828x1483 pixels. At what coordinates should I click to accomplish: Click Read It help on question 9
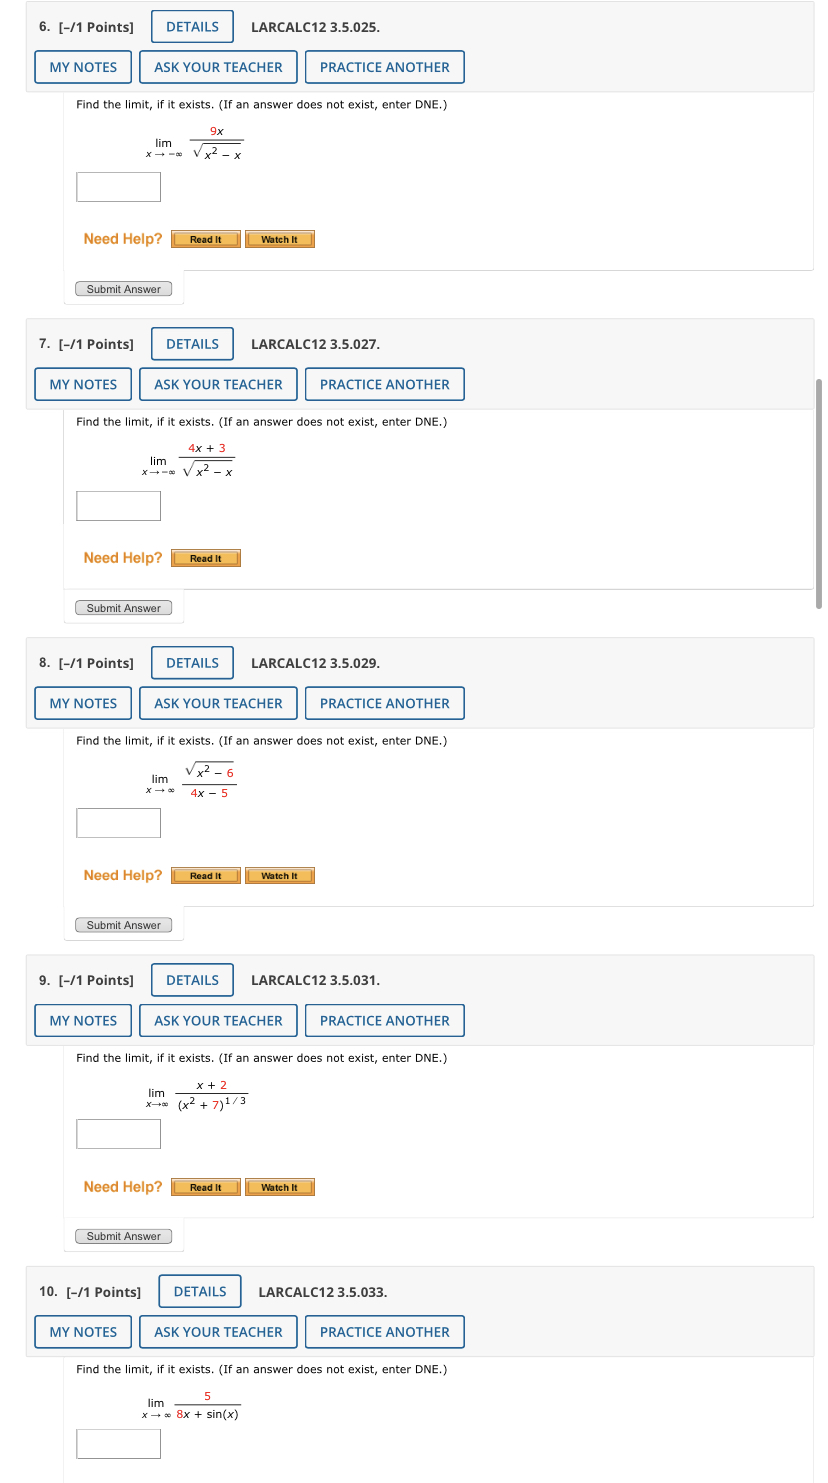(x=205, y=1187)
